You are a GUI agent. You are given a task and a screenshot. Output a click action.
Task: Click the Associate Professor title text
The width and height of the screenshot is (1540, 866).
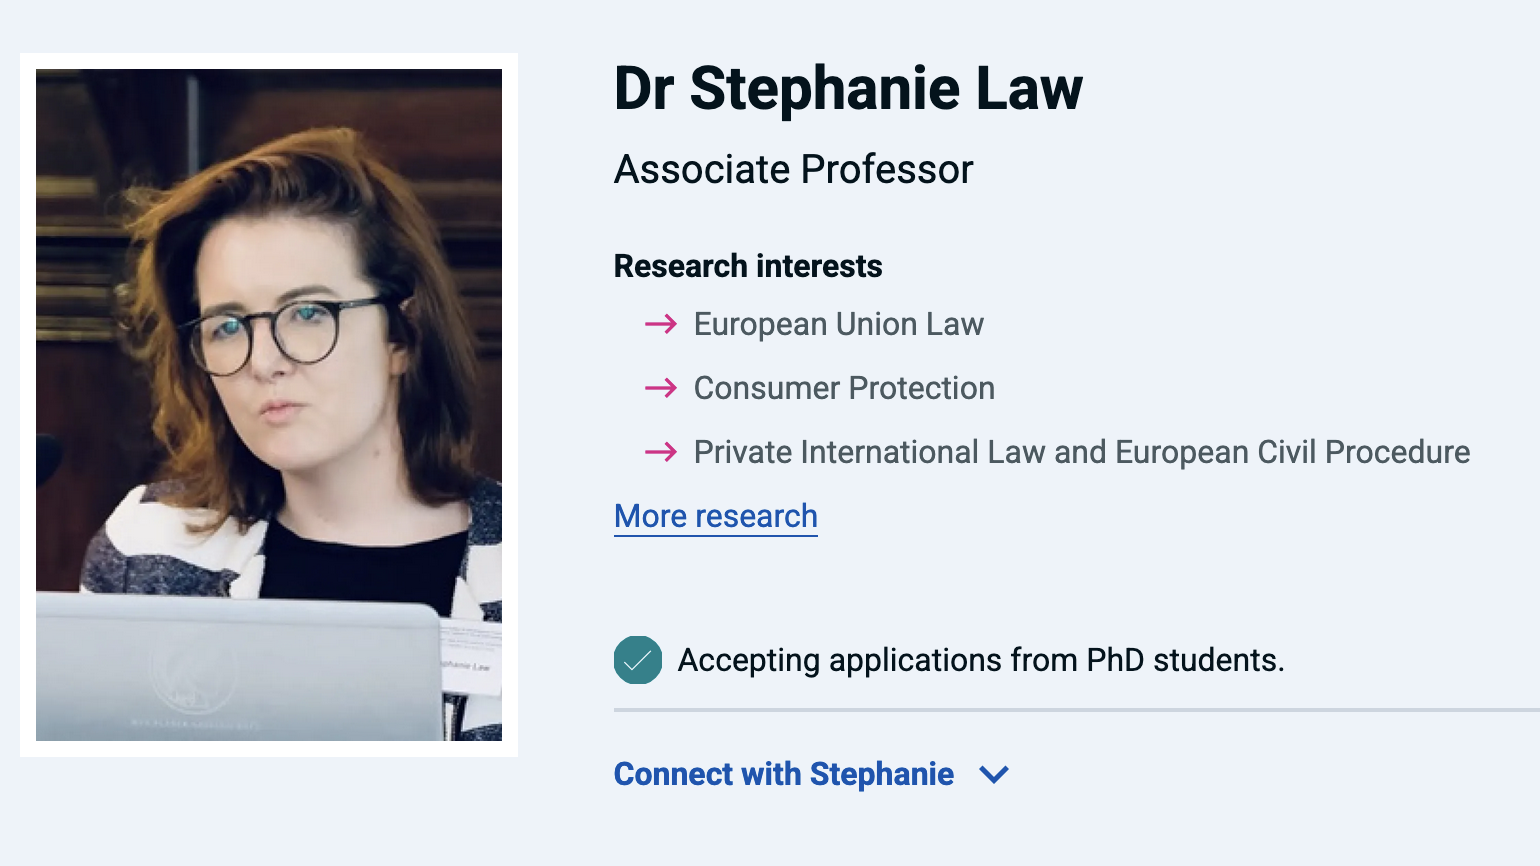(x=793, y=169)
